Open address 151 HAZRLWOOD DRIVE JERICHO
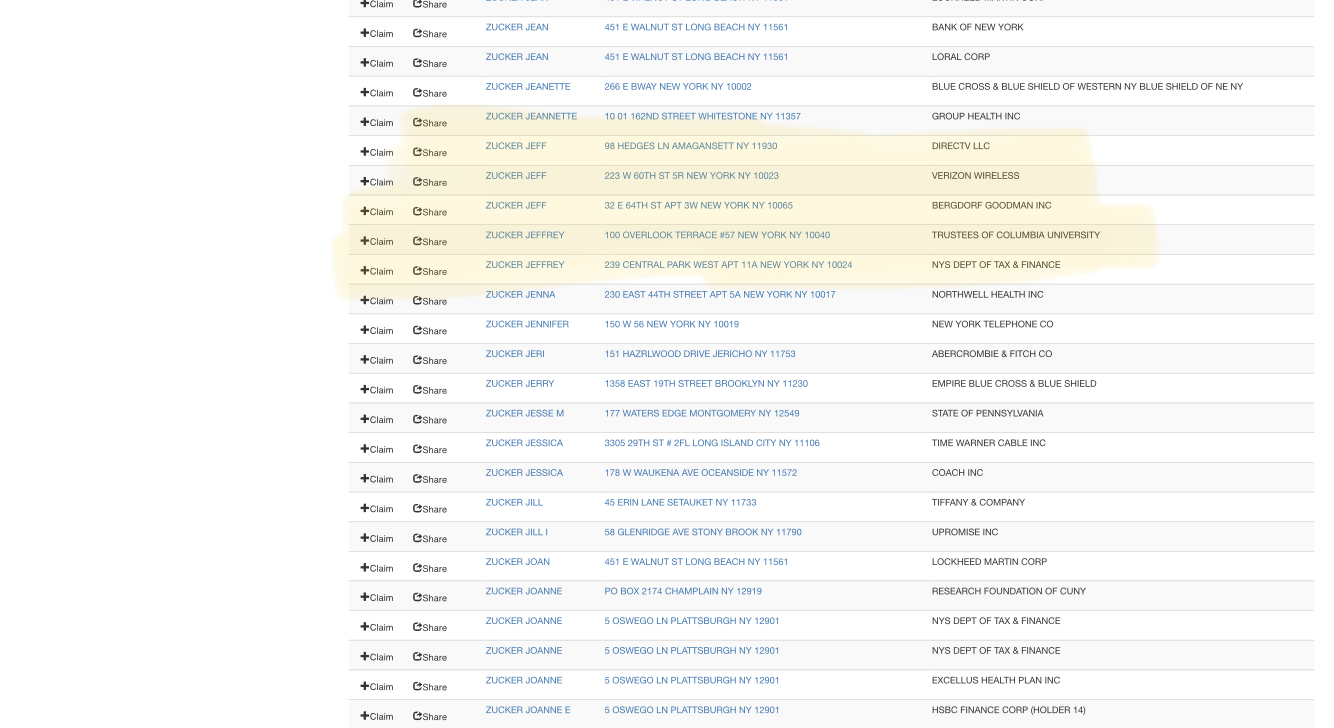Screen dimensions: 1334x728 click(x=700, y=354)
